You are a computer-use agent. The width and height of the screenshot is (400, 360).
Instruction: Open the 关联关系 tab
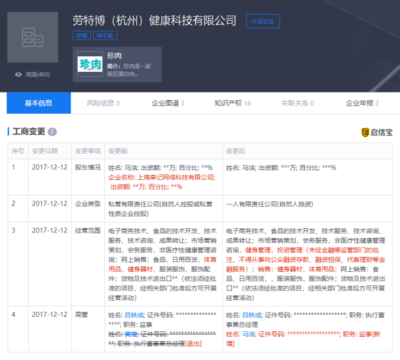pos(297,103)
